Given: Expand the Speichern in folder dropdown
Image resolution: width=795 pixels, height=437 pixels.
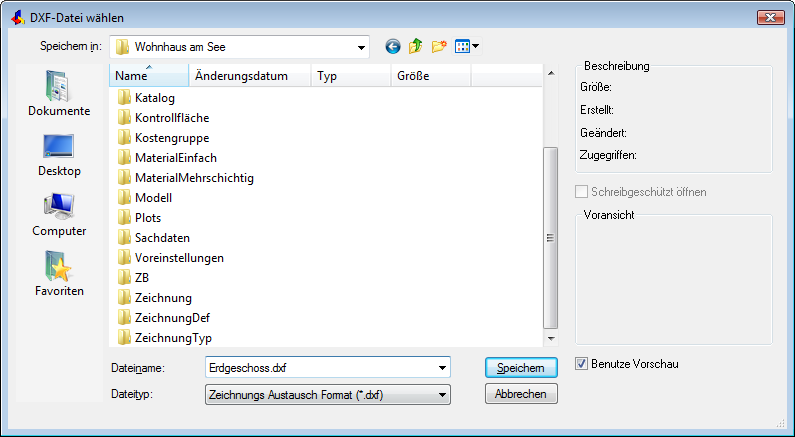Looking at the screenshot, I should 361,48.
